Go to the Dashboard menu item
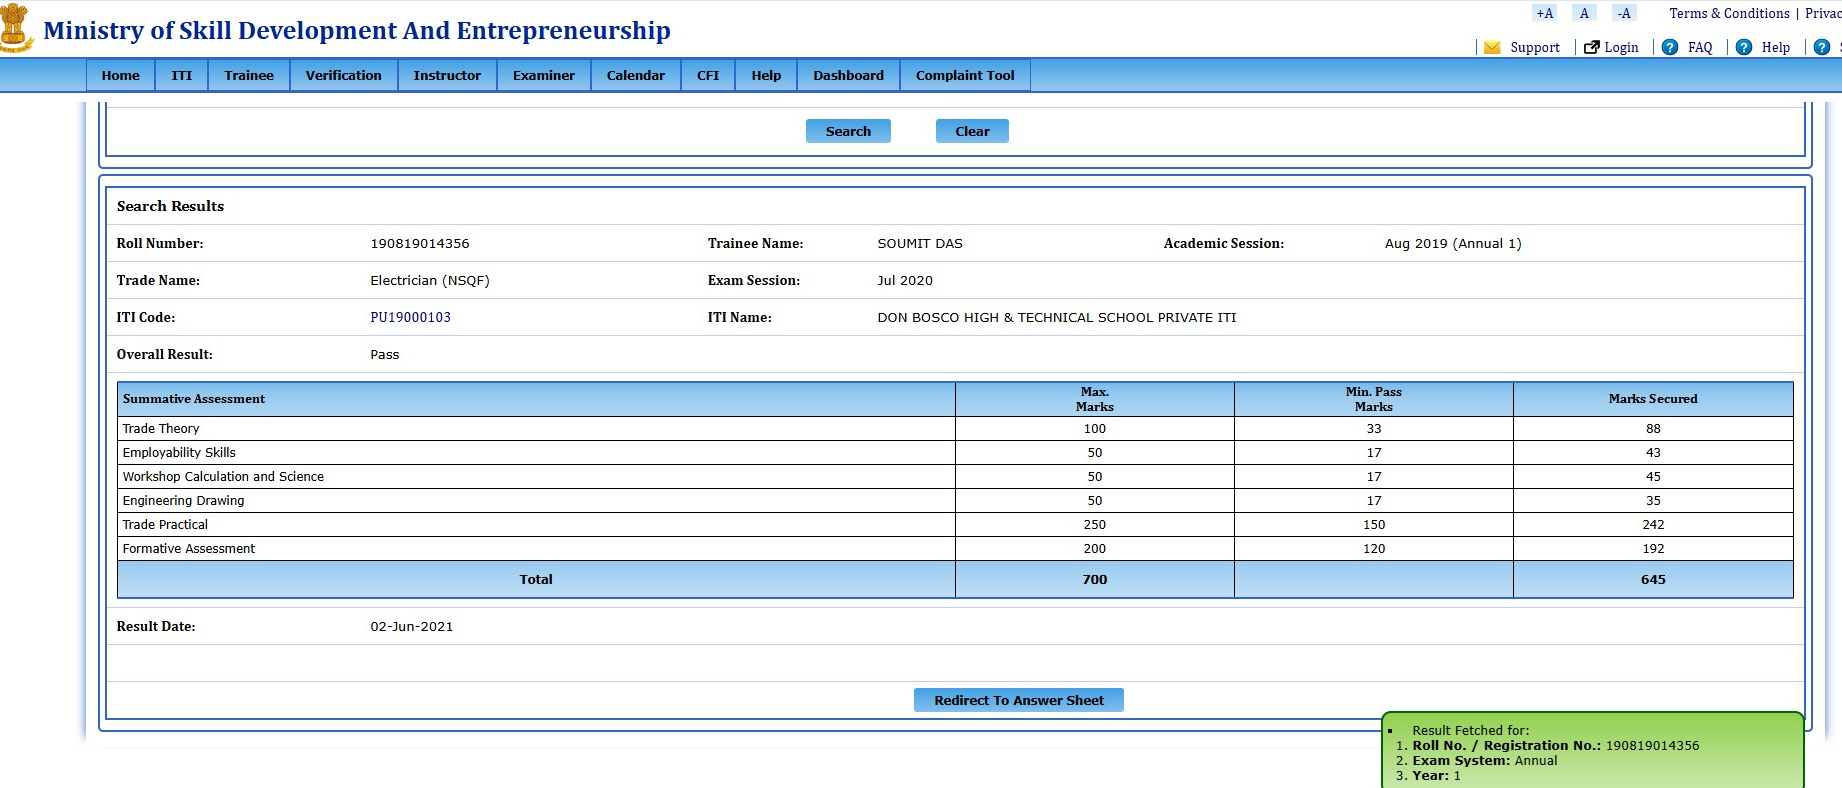The width and height of the screenshot is (1842, 788). pyautogui.click(x=848, y=75)
